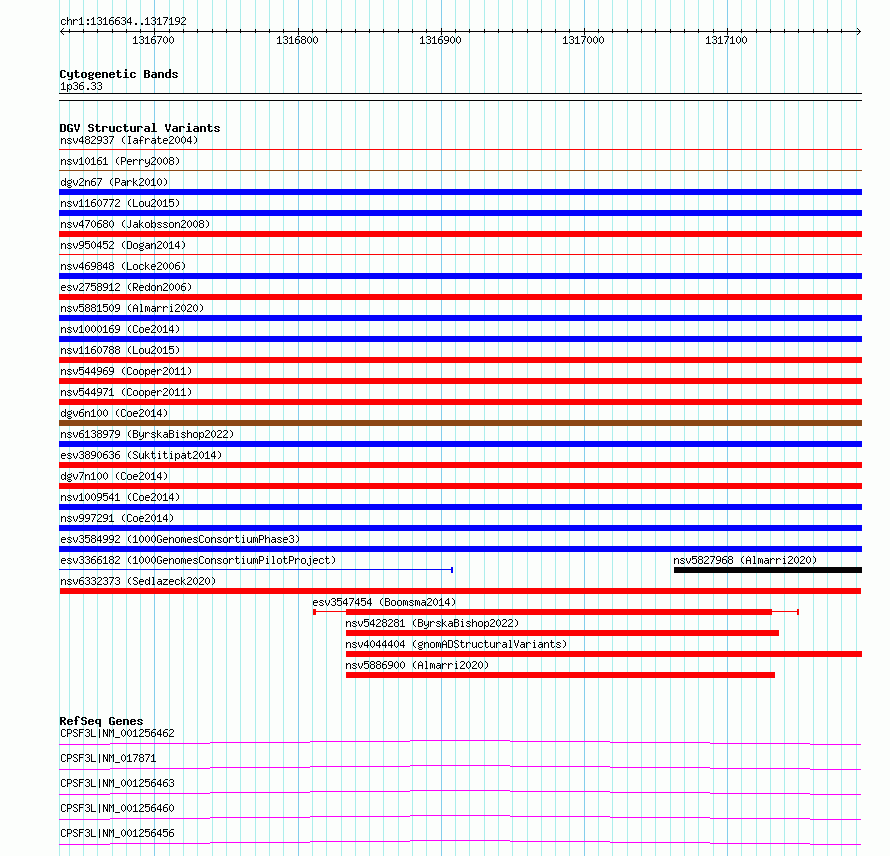Image resolution: width=890 pixels, height=856 pixels.
Task: Click the DGV Structural Variants track title
Action: [x=140, y=128]
